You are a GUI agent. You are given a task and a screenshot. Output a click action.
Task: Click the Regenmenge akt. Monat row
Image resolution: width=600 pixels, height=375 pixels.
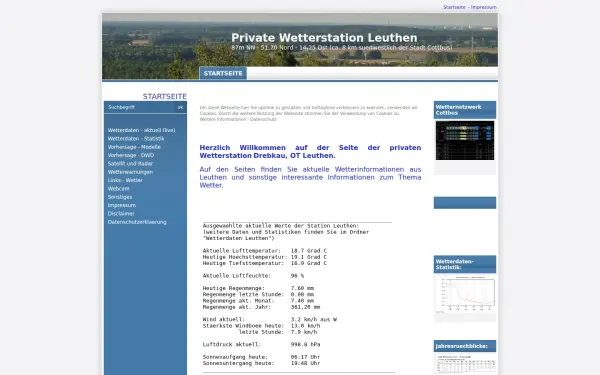[x=258, y=301]
